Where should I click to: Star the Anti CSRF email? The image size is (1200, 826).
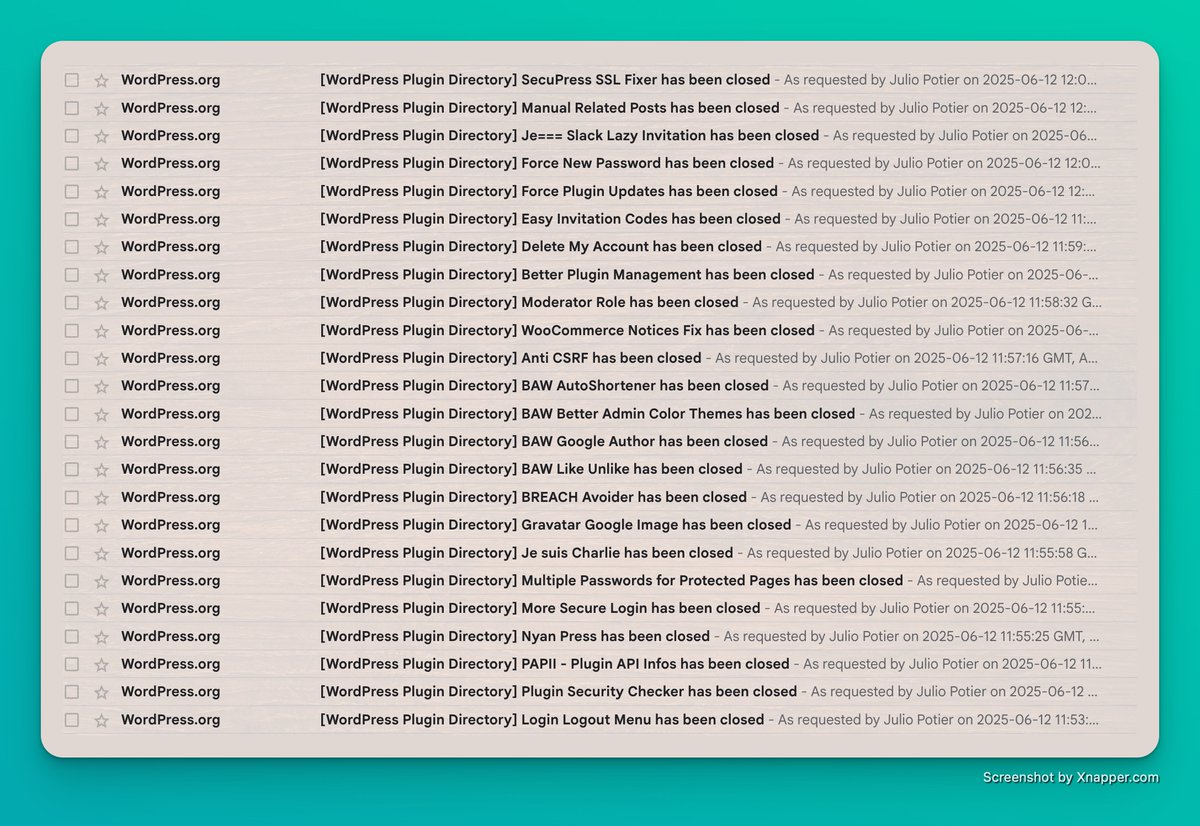[x=101, y=358]
